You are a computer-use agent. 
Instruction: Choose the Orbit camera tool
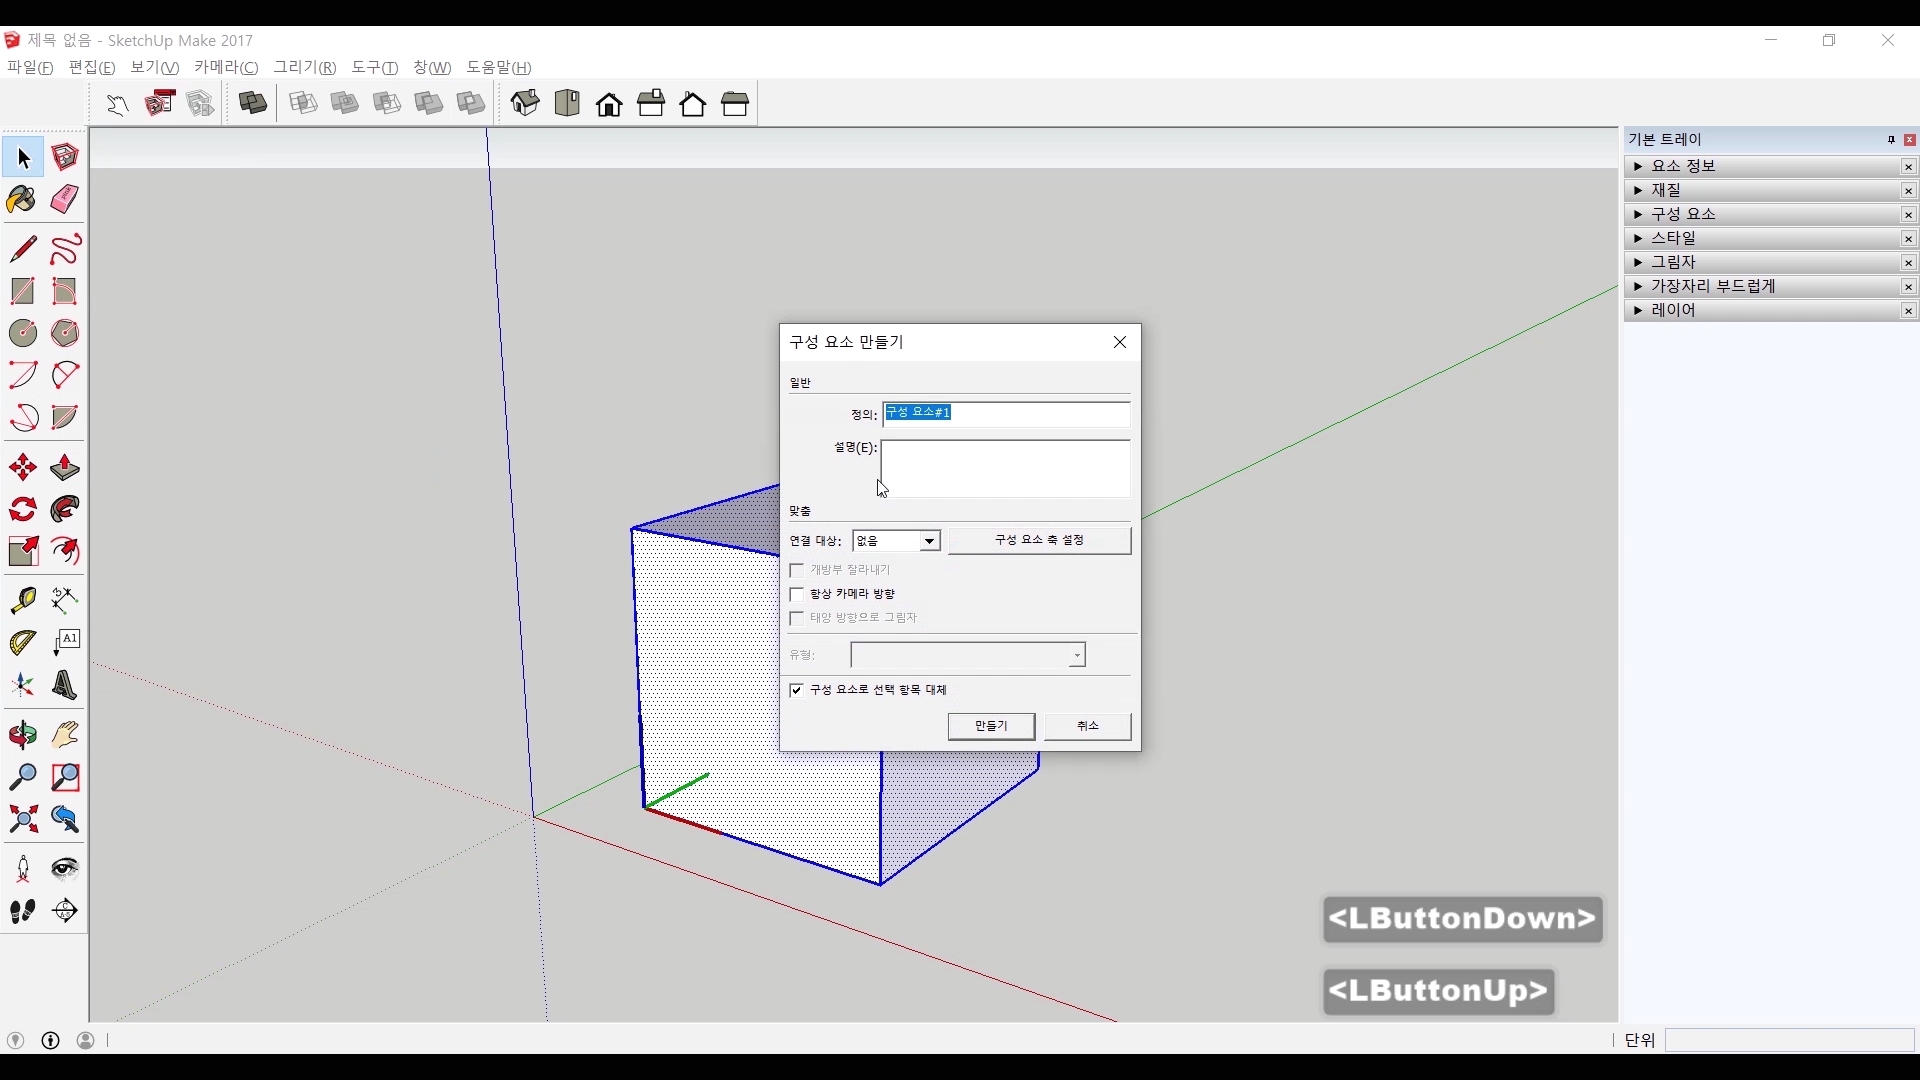(x=22, y=736)
